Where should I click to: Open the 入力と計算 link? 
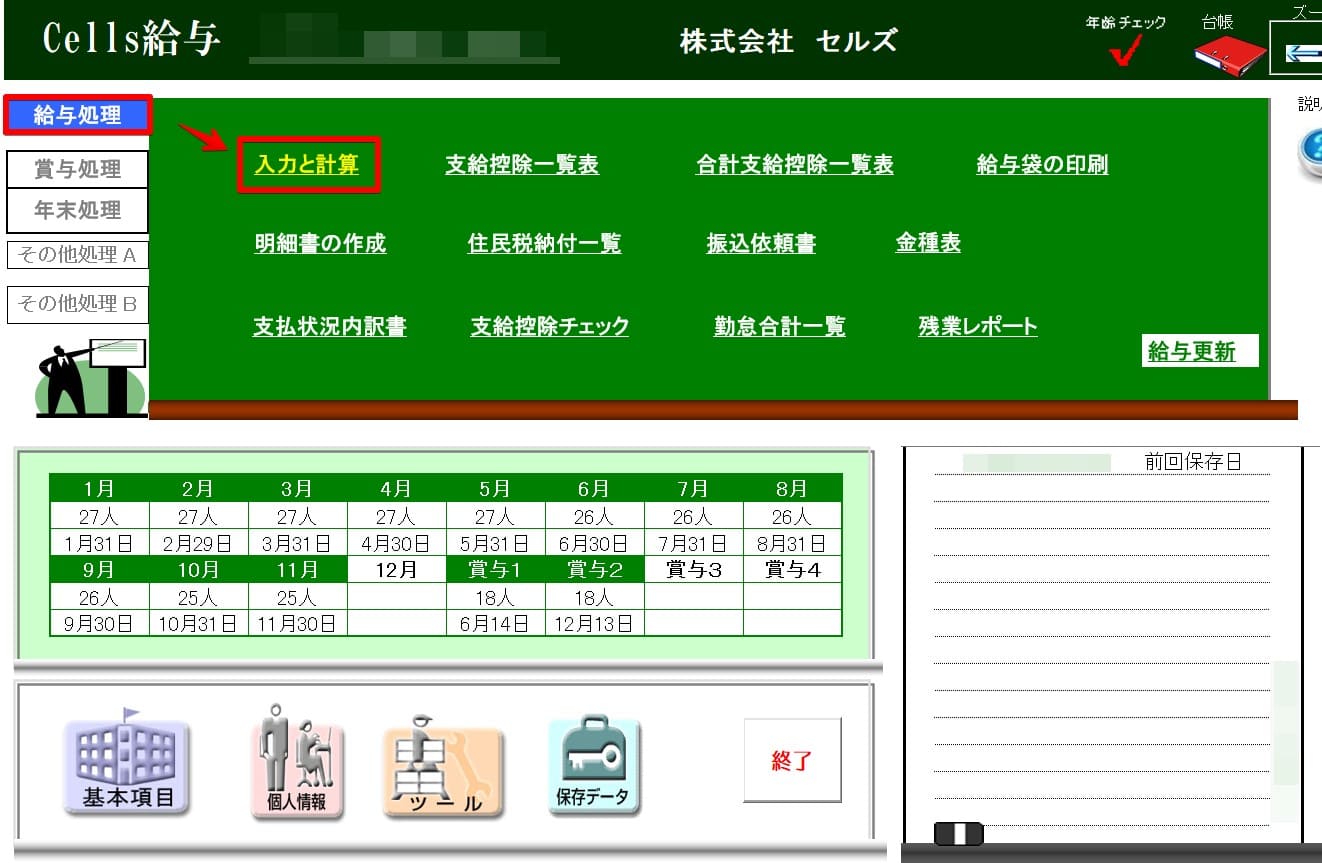(307, 165)
